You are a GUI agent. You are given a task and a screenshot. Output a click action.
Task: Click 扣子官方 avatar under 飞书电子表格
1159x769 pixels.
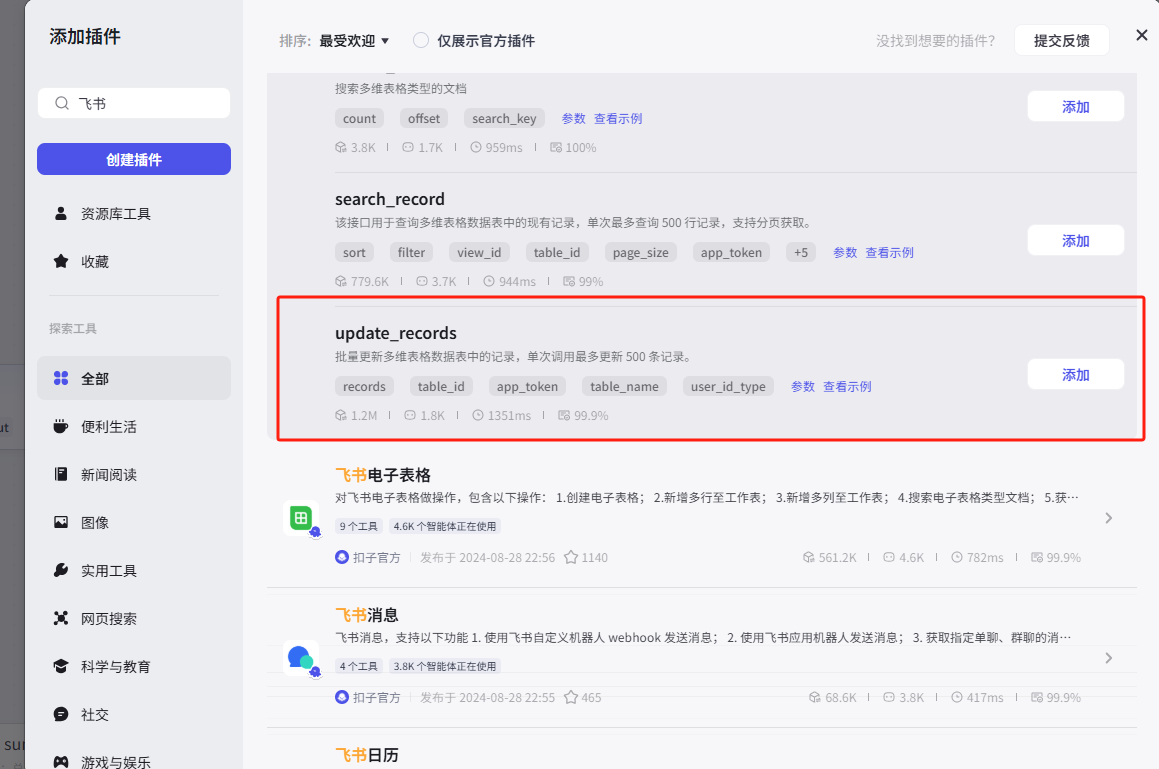coord(341,558)
